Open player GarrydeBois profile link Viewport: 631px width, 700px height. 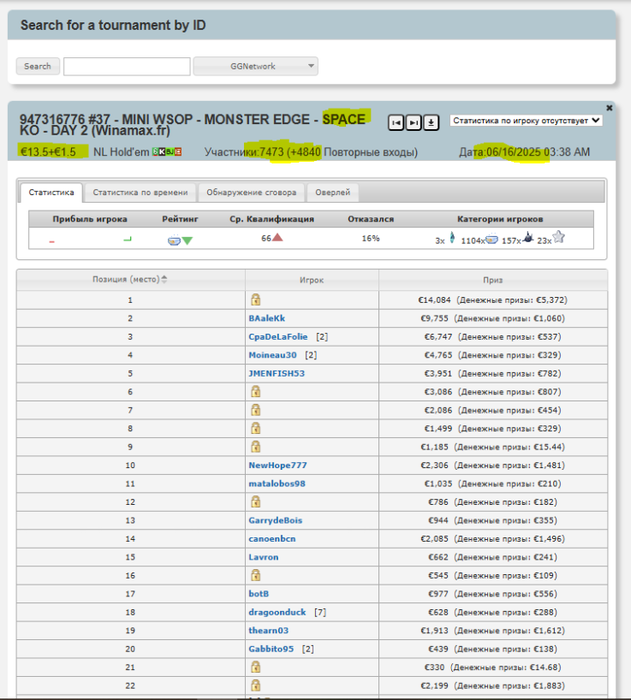[276, 520]
